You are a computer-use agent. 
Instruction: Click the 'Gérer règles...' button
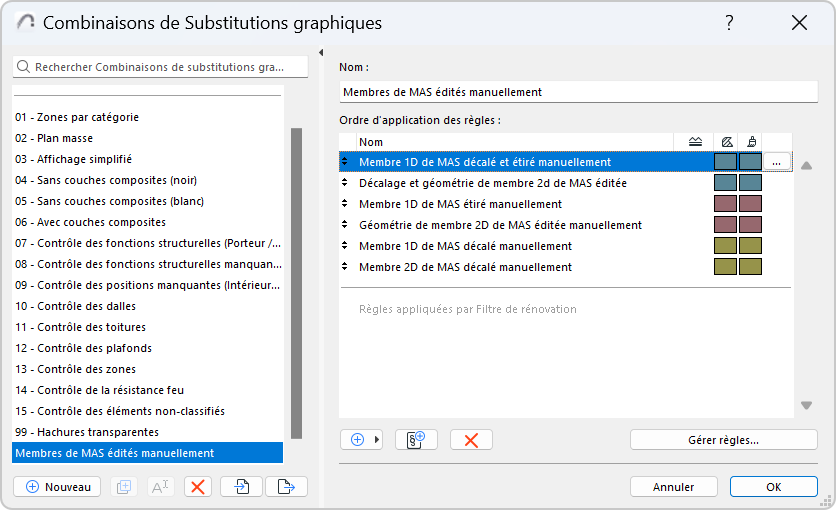723,440
